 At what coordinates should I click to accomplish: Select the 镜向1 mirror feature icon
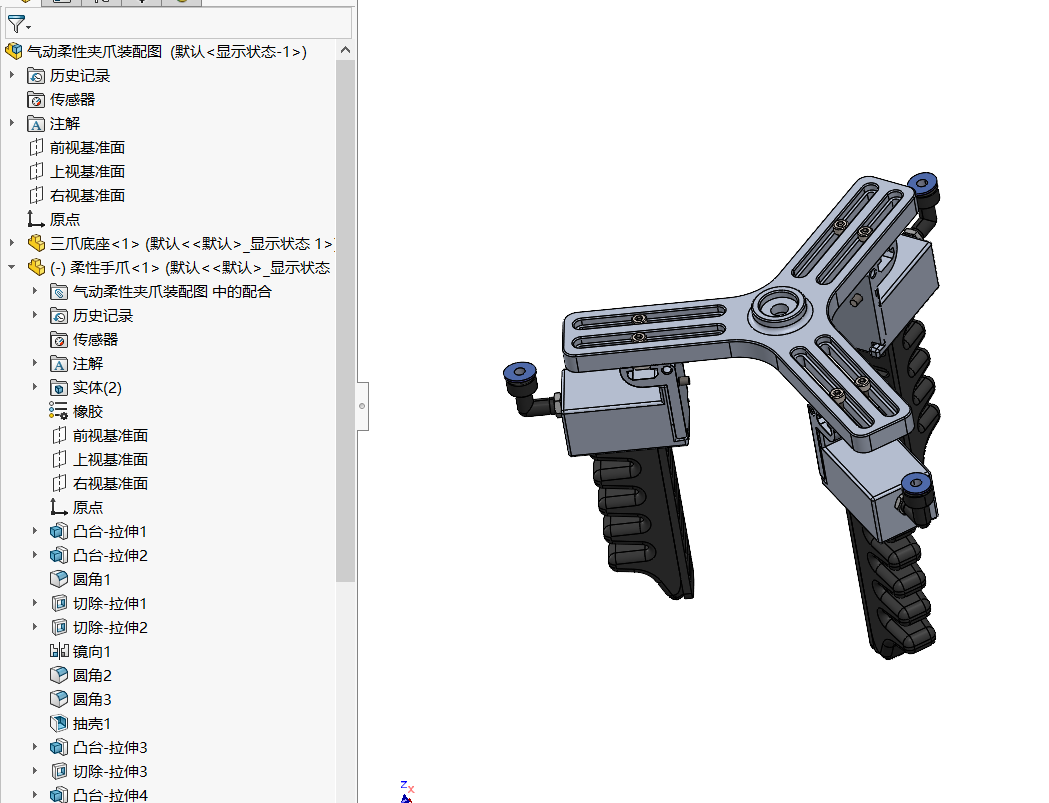pyautogui.click(x=59, y=651)
